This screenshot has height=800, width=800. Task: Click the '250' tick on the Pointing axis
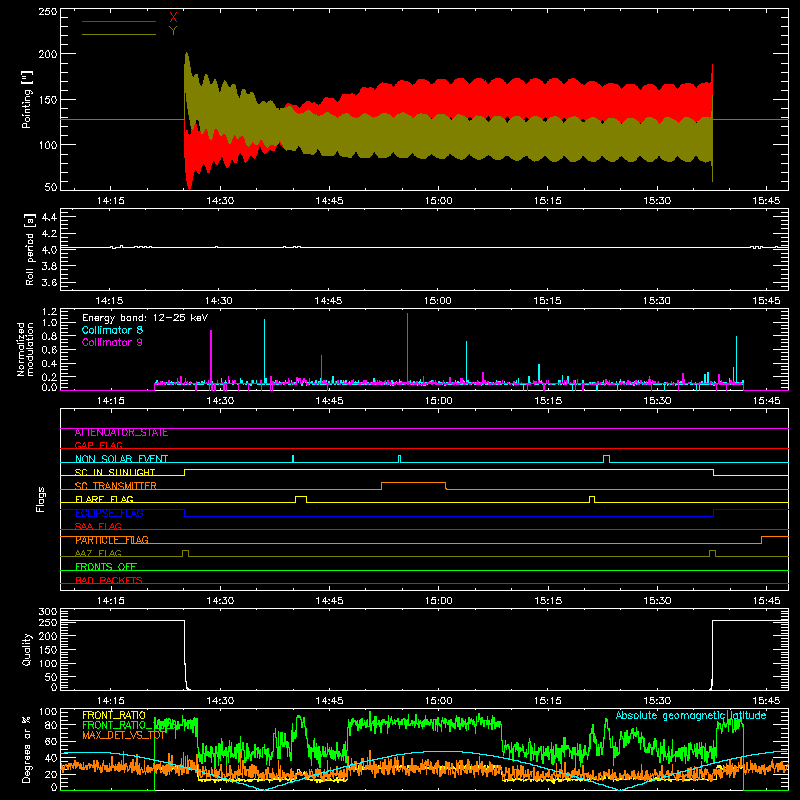pos(47,12)
